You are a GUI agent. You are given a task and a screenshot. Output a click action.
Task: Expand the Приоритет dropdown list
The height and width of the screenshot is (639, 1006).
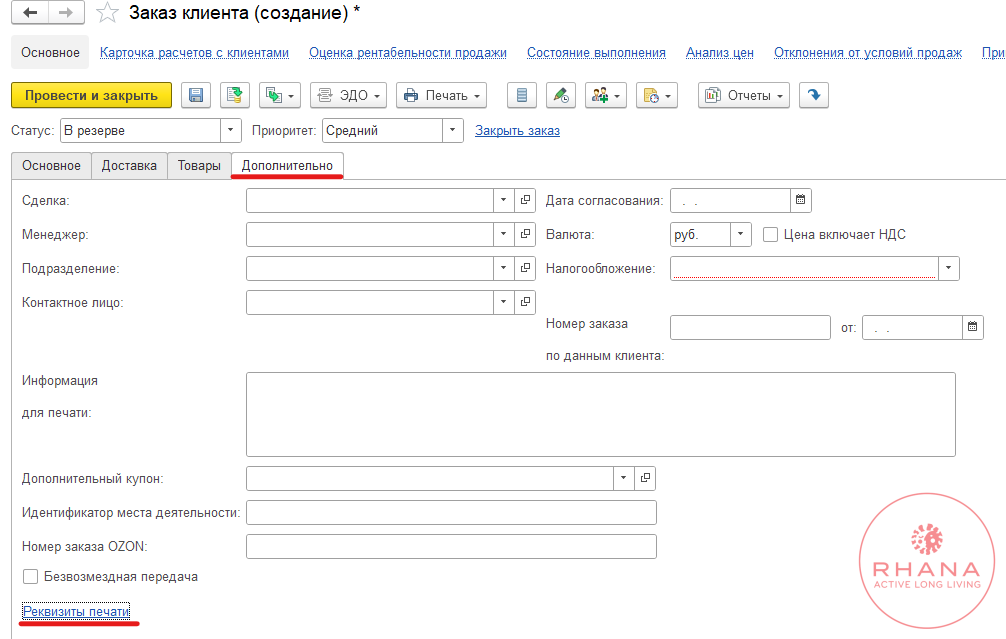(x=452, y=130)
